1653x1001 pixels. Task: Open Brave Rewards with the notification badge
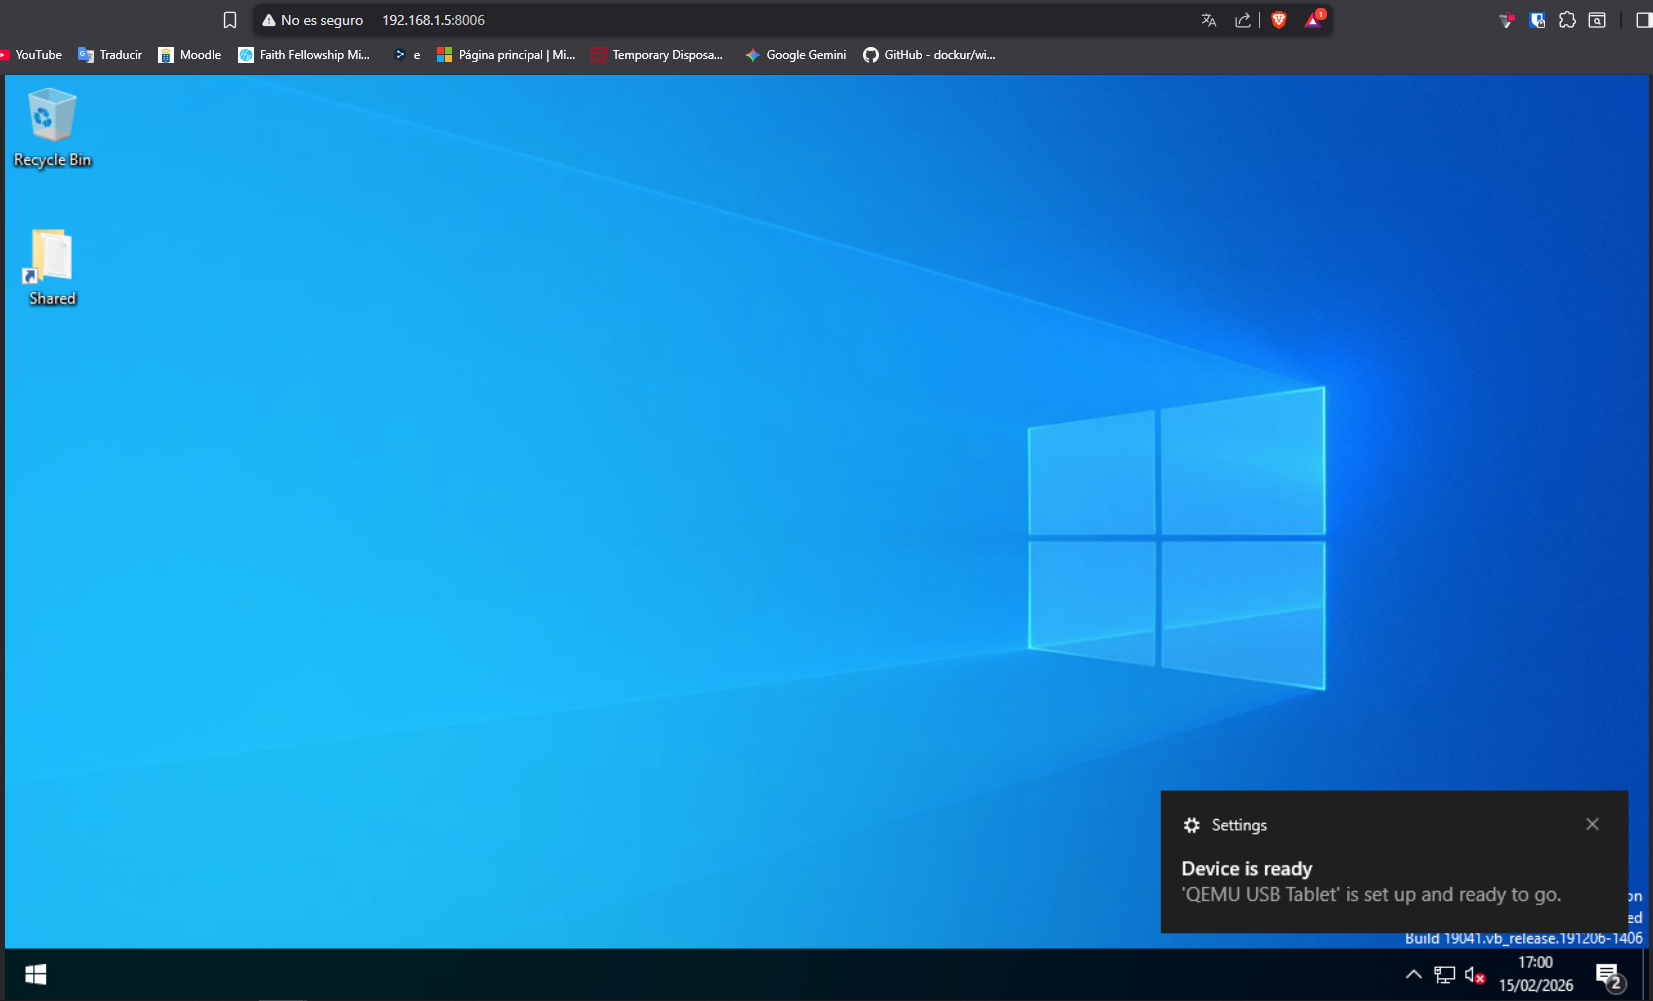click(1311, 19)
